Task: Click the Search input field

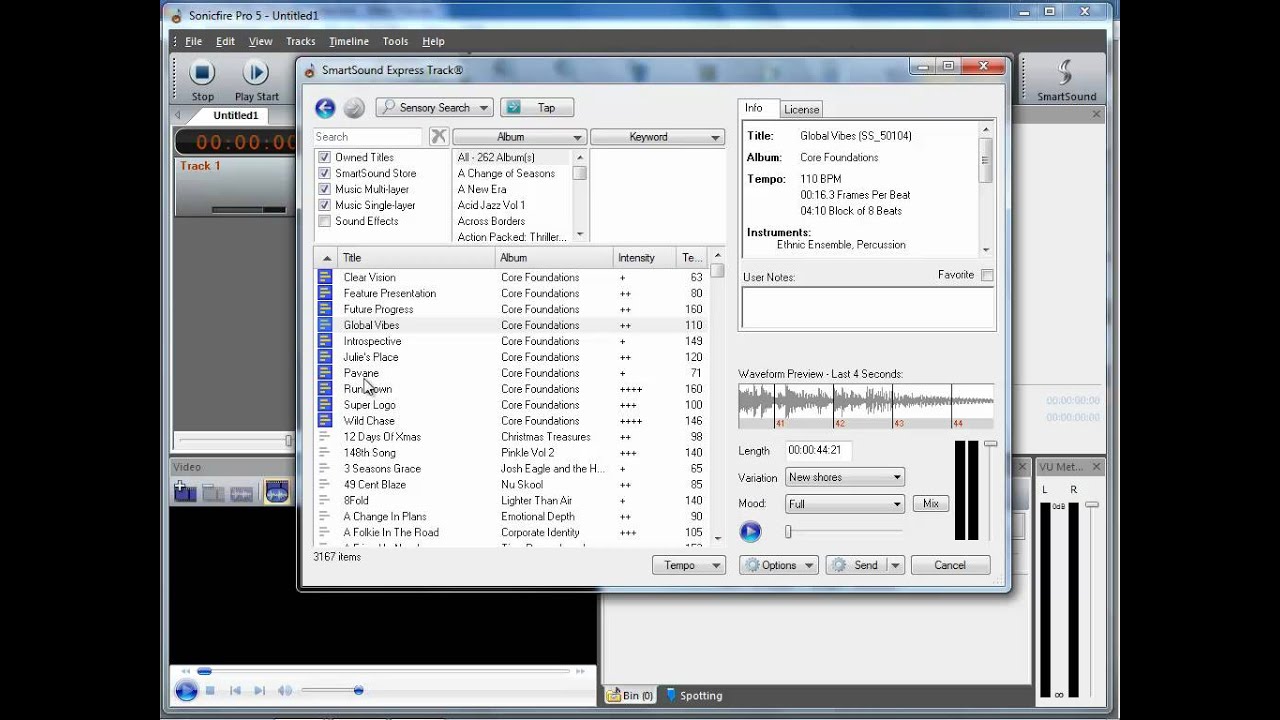Action: click(368, 137)
